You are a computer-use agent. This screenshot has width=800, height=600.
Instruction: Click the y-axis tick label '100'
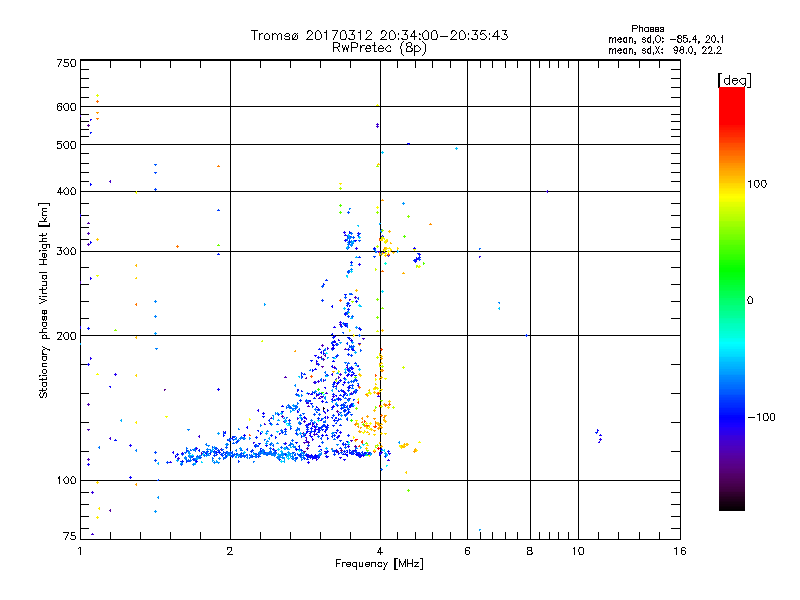(67, 480)
